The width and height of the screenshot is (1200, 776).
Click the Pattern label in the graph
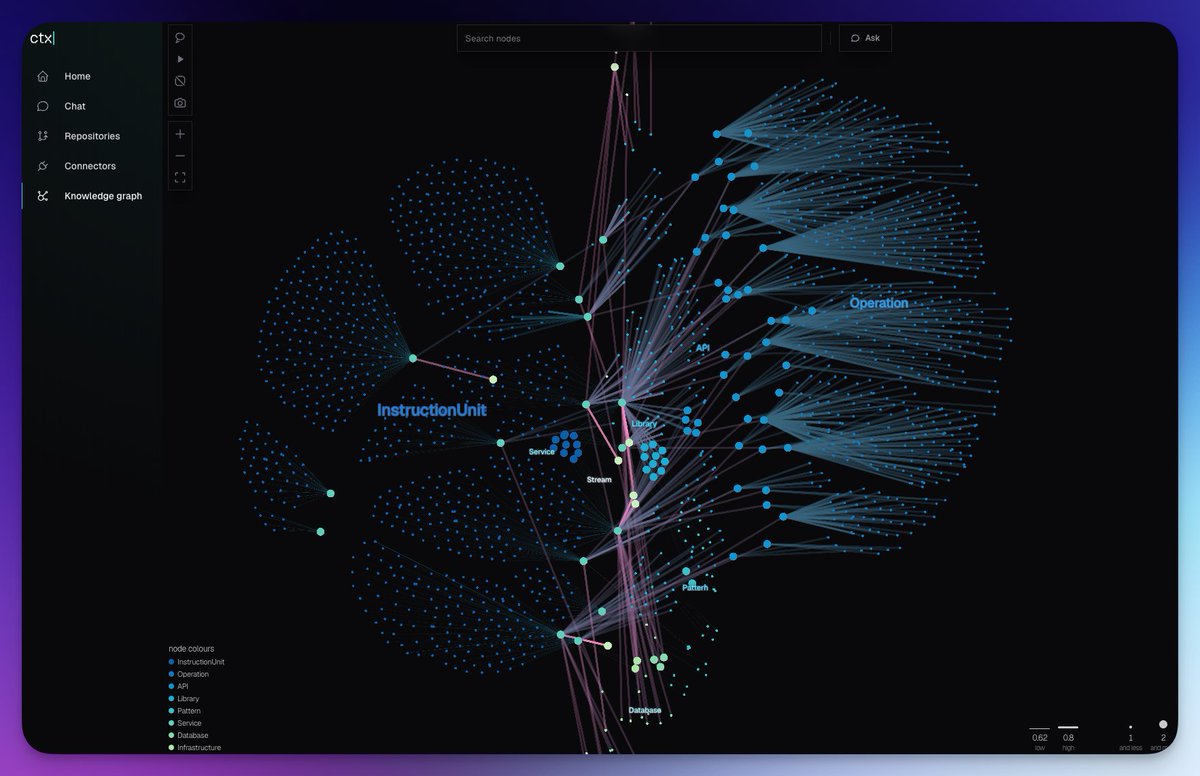click(695, 588)
